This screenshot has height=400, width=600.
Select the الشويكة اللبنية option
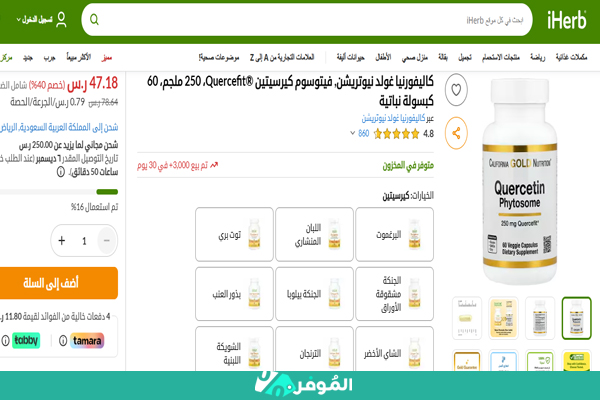coord(234,349)
